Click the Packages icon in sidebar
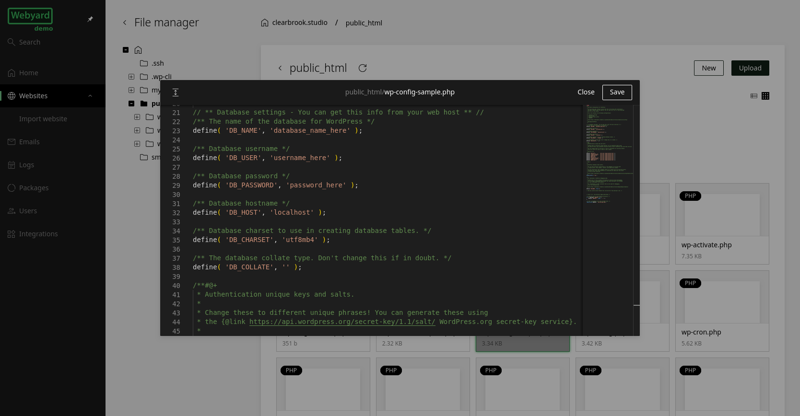The width and height of the screenshot is (800, 416). coord(11,188)
